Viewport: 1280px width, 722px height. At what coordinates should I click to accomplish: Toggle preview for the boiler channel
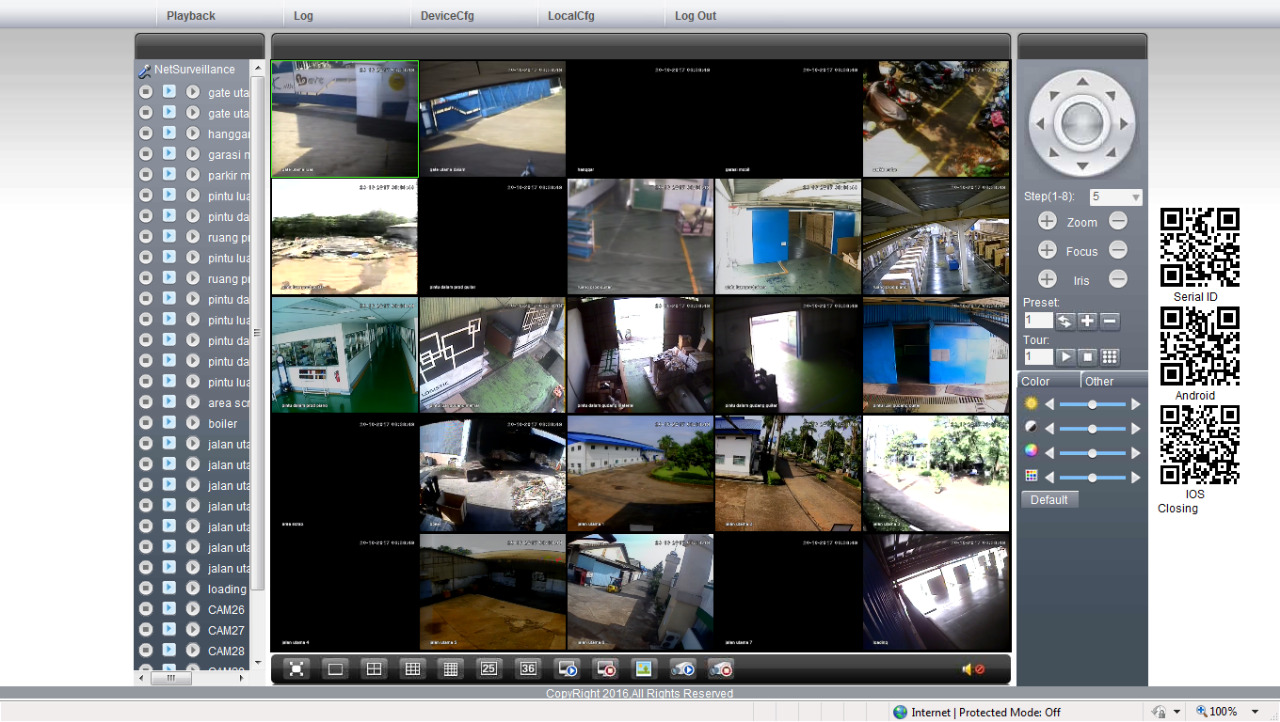point(168,423)
